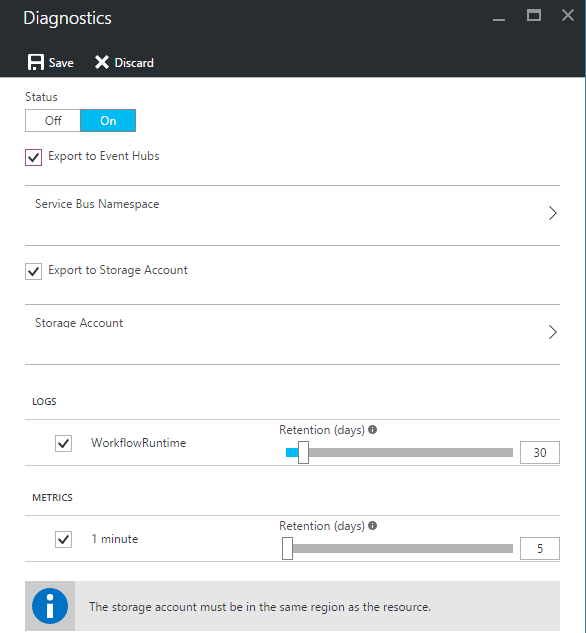Uncheck the 1 minute metrics checkbox
Image resolution: width=586 pixels, height=633 pixels.
63,539
